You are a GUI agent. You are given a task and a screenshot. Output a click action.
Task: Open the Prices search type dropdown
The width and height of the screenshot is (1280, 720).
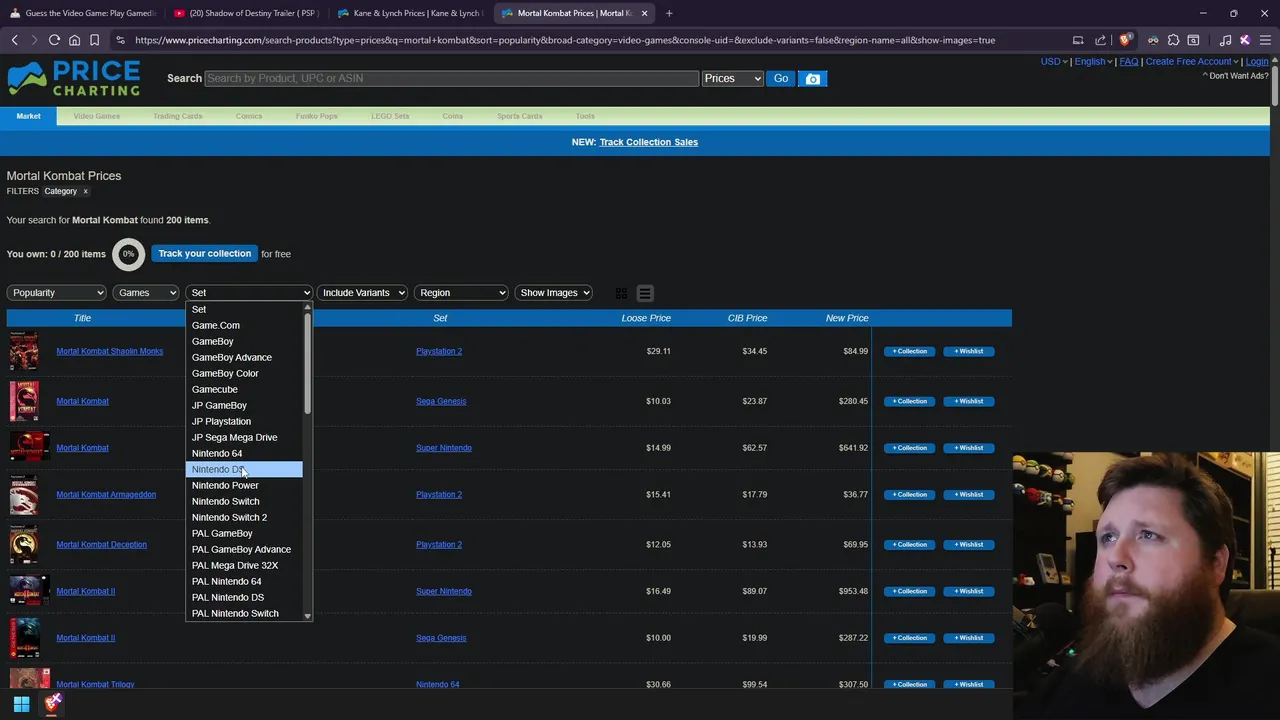point(733,79)
